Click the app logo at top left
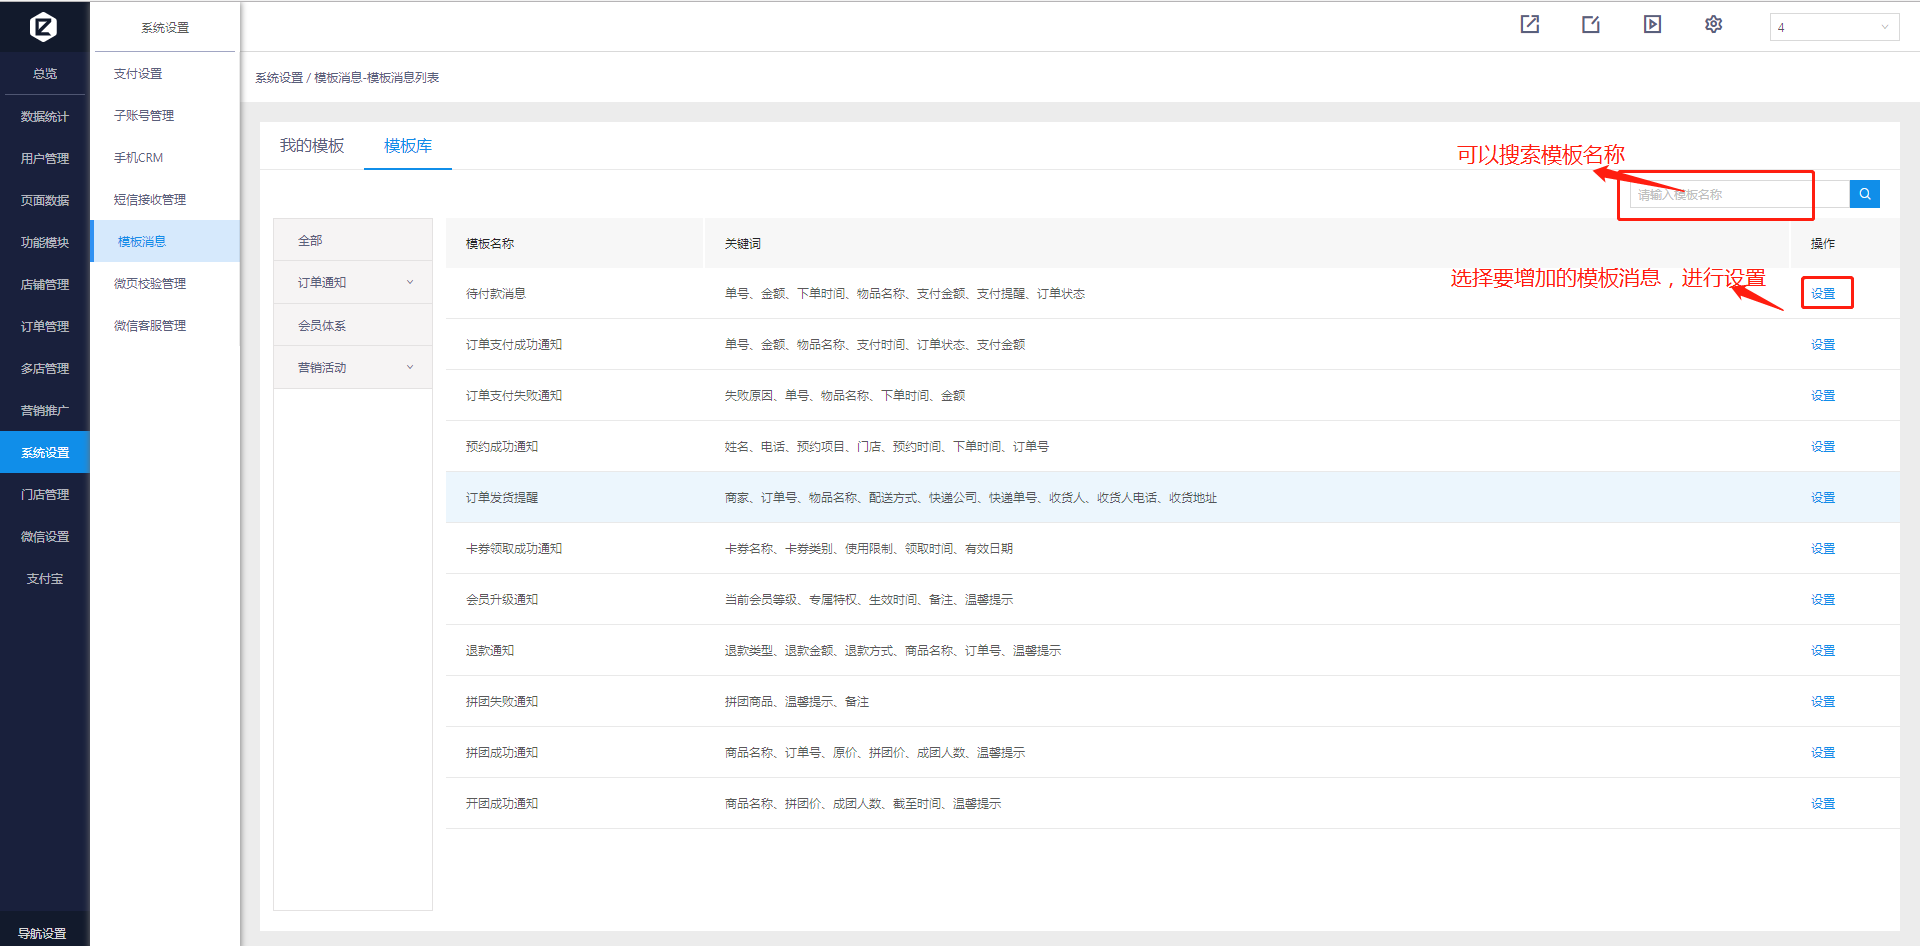Screen dimensions: 1920x946 [43, 27]
